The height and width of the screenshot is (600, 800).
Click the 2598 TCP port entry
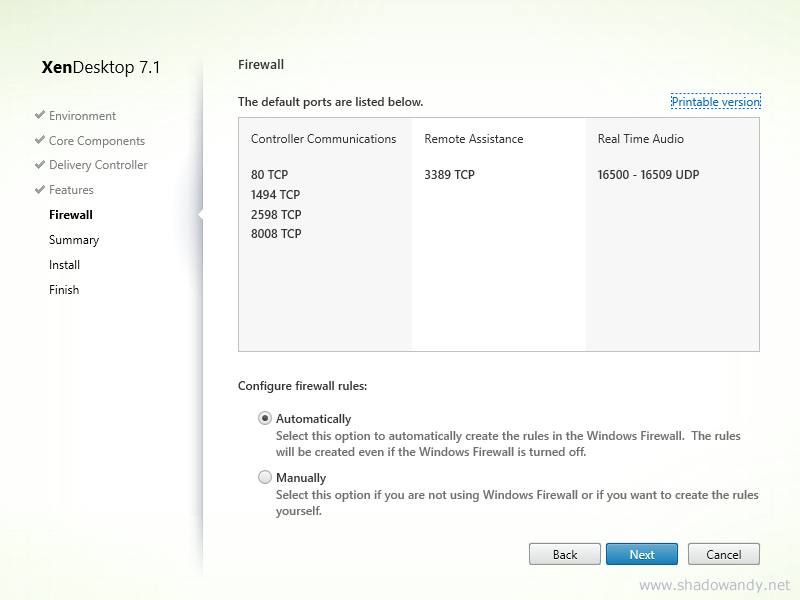point(276,214)
